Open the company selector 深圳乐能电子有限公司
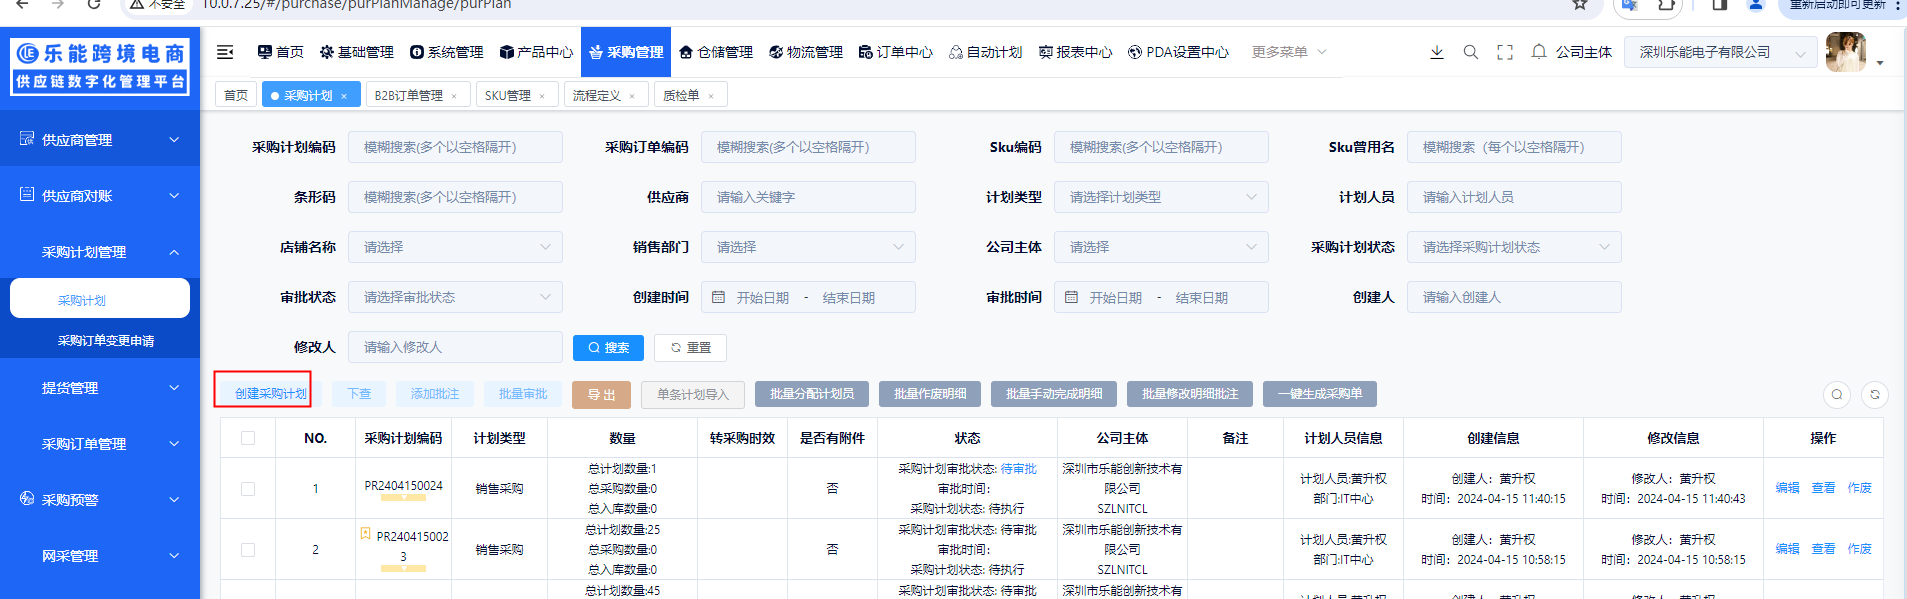 [1721, 52]
